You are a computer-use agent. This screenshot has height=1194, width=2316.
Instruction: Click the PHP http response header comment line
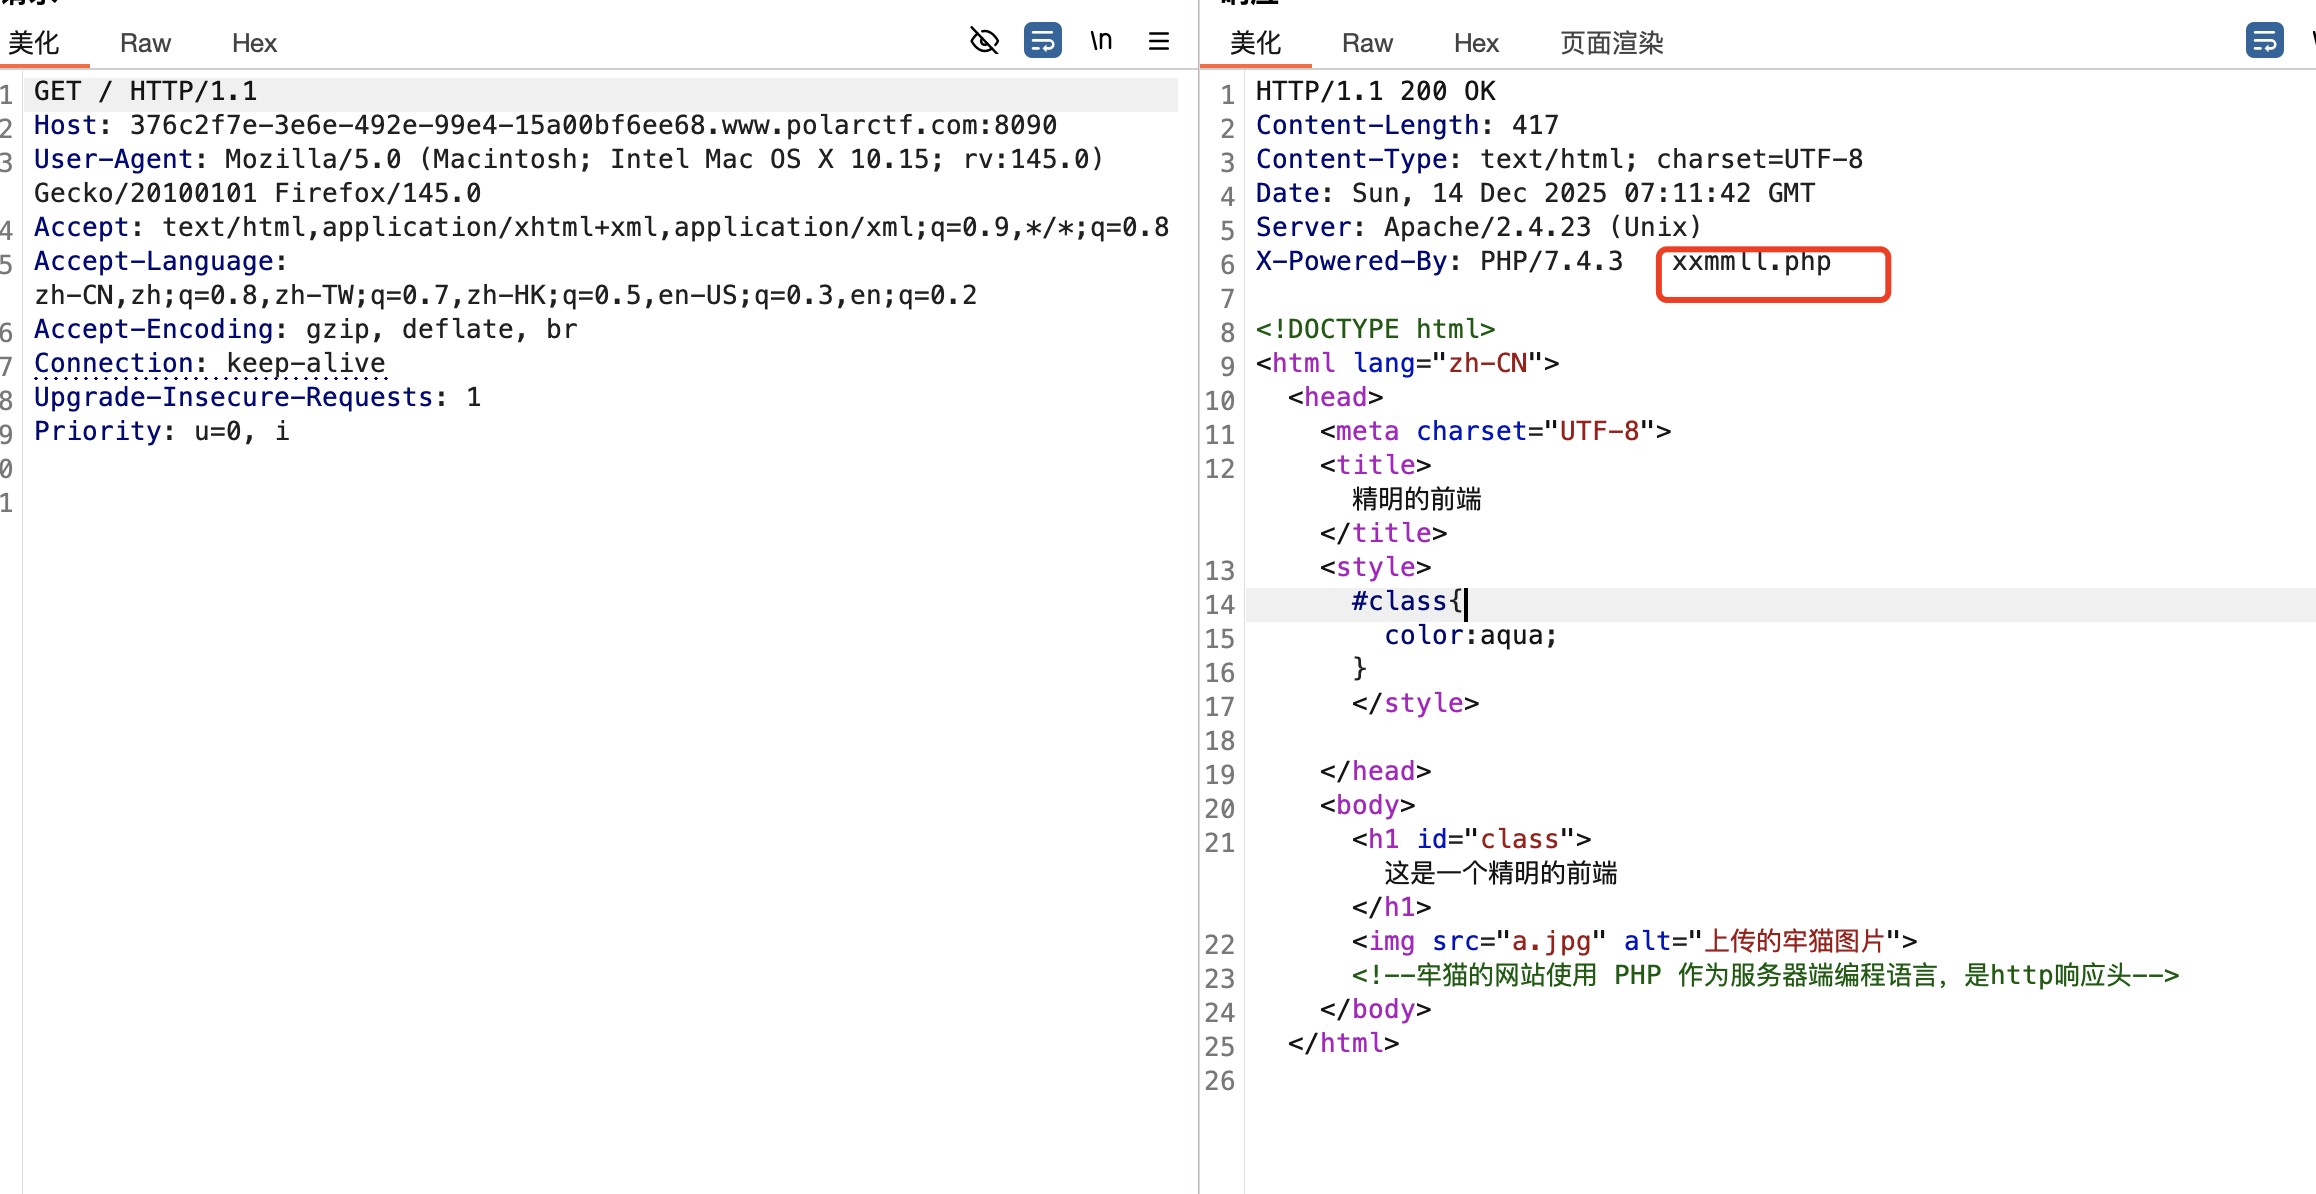1765,975
